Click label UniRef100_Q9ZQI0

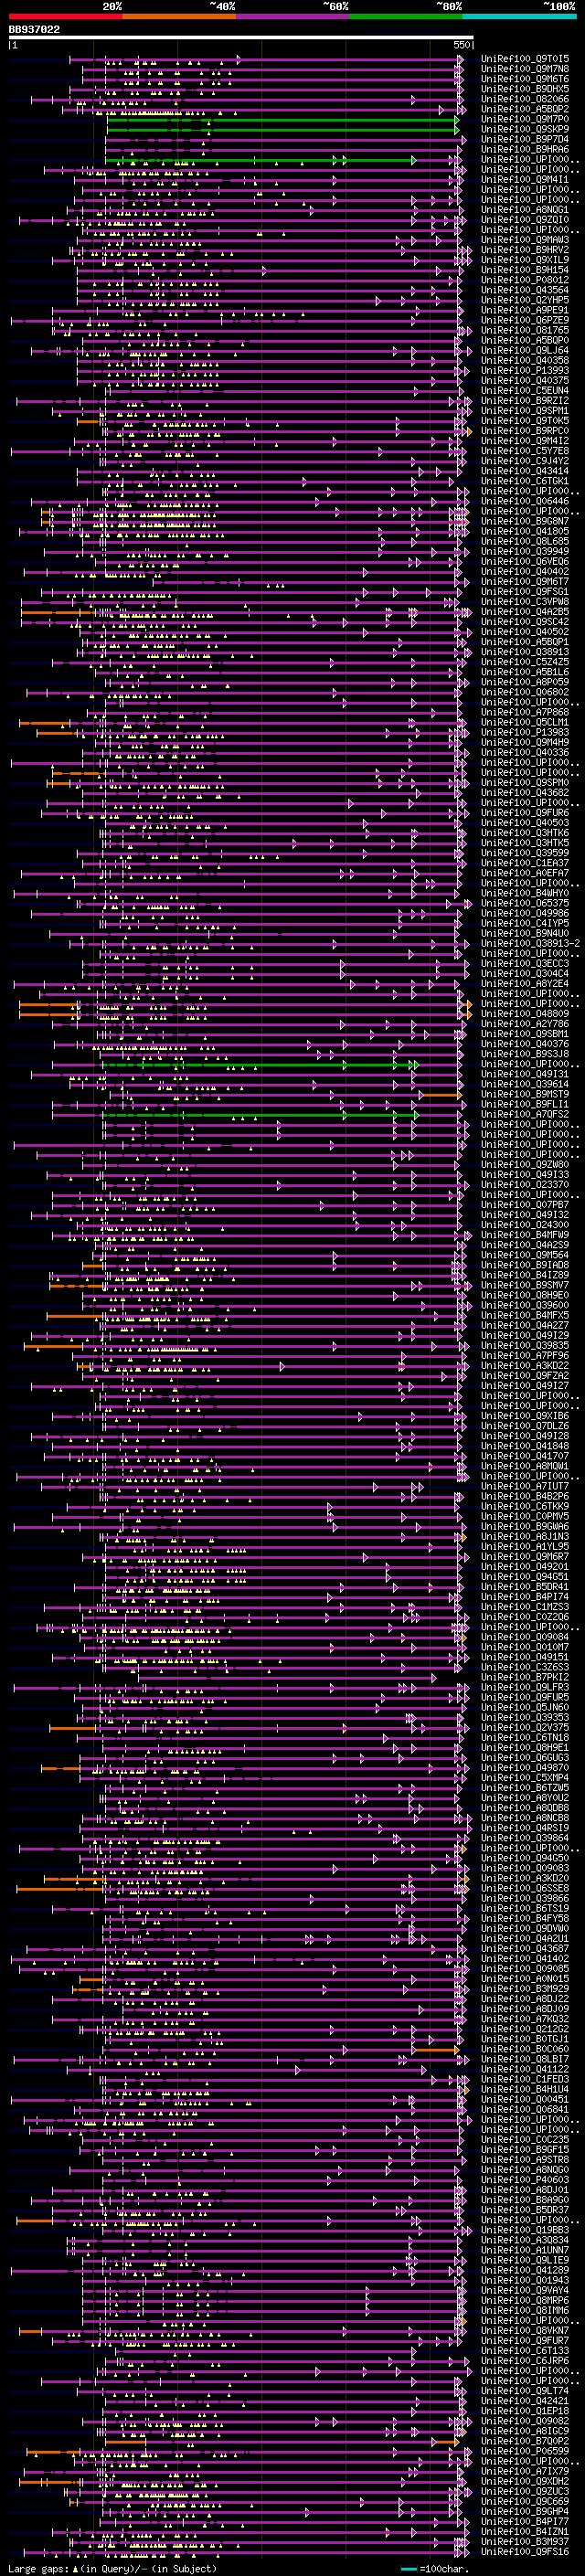pos(525,220)
